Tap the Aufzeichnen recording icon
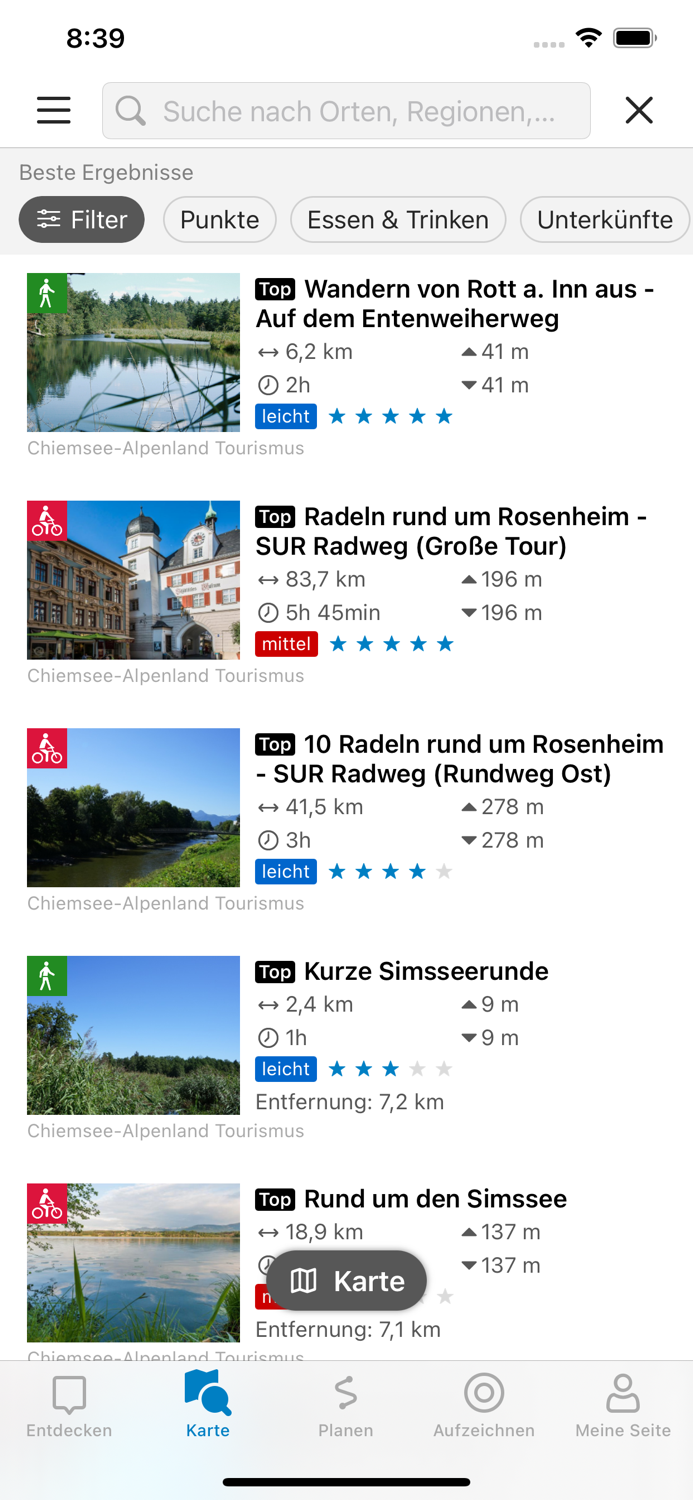This screenshot has height=1500, width=693. 484,1393
